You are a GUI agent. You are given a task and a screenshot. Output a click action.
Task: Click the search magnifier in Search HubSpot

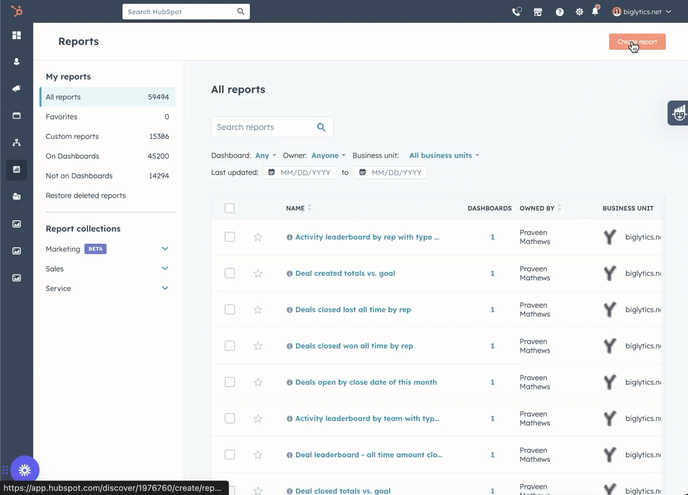coord(240,11)
